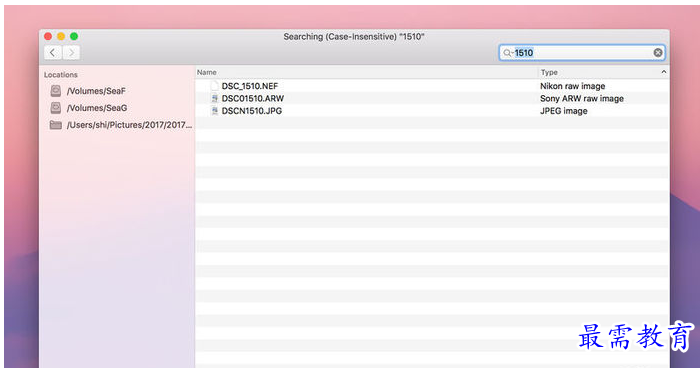Go back with the left arrow button
Screen dimensions: 700x368
[53, 53]
